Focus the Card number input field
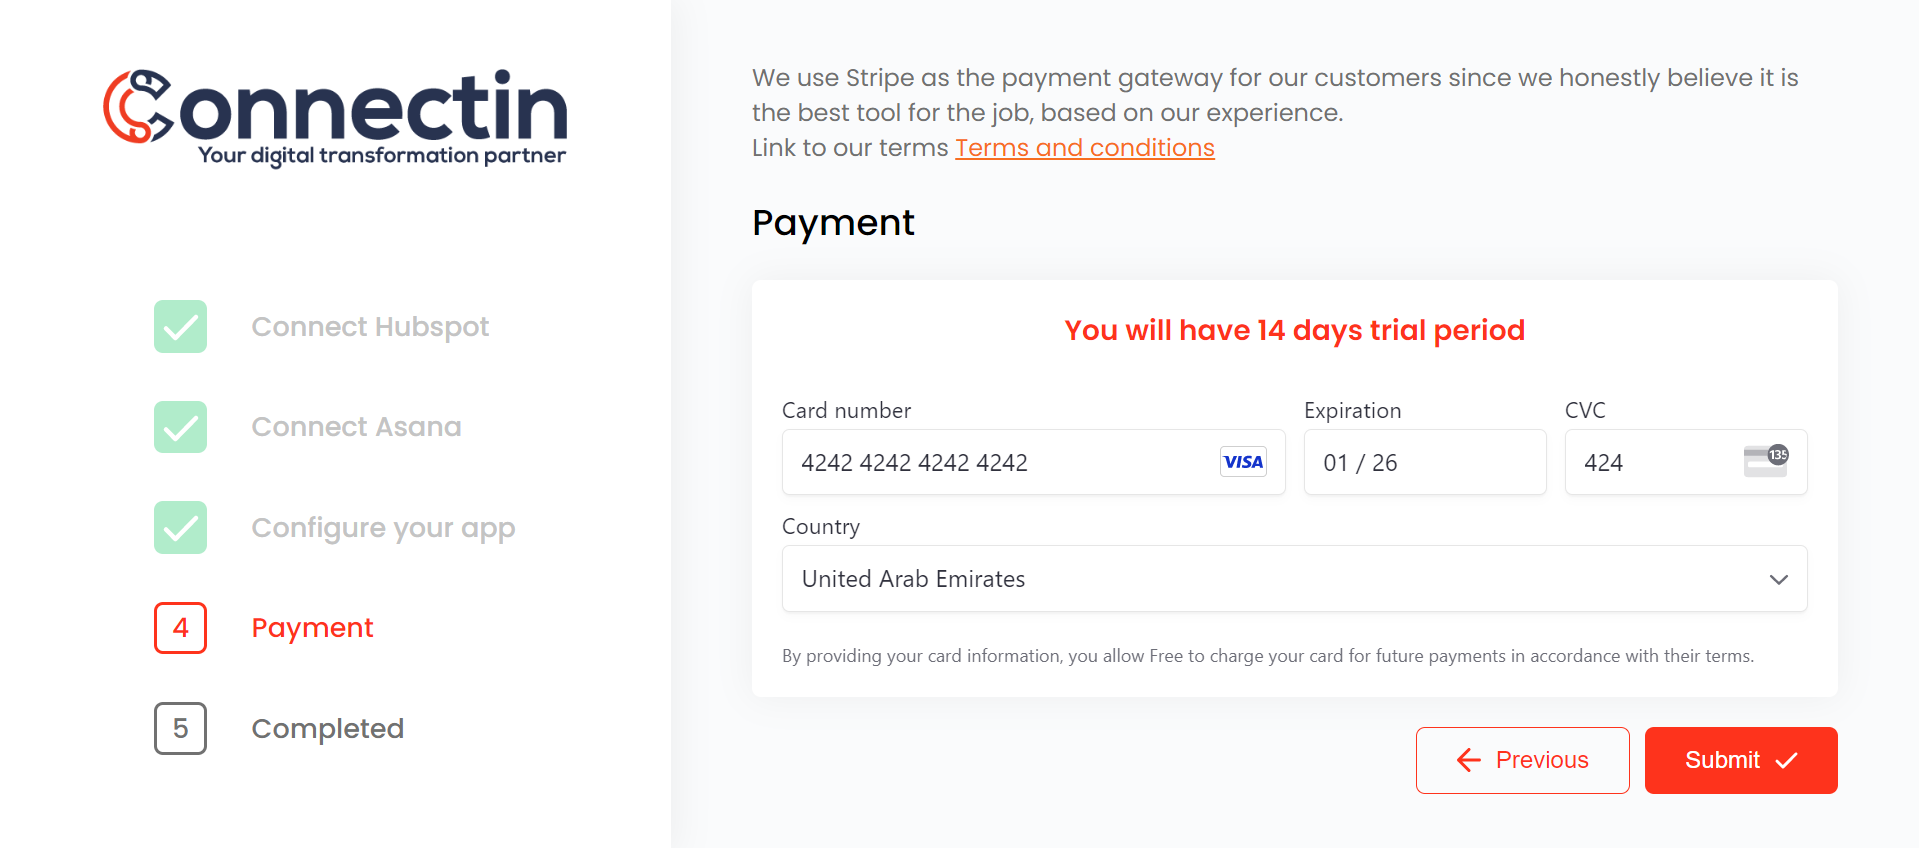 (1033, 462)
